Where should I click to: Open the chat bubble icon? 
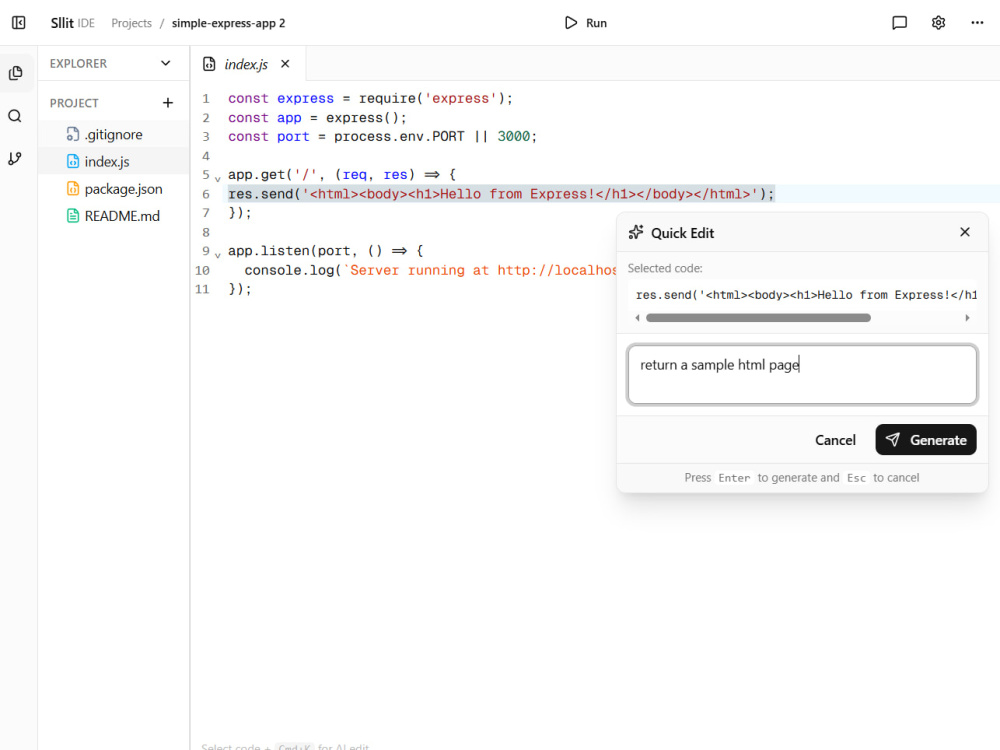coord(899,23)
